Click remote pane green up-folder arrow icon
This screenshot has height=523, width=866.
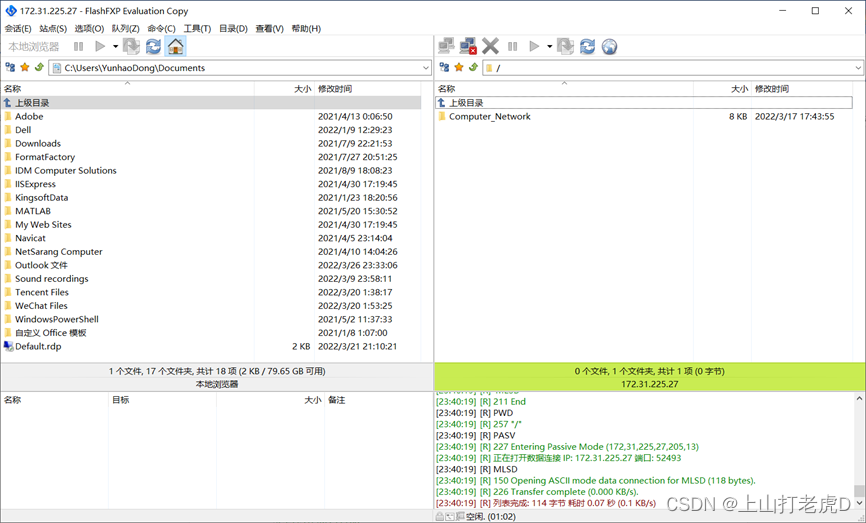[x=473, y=68]
